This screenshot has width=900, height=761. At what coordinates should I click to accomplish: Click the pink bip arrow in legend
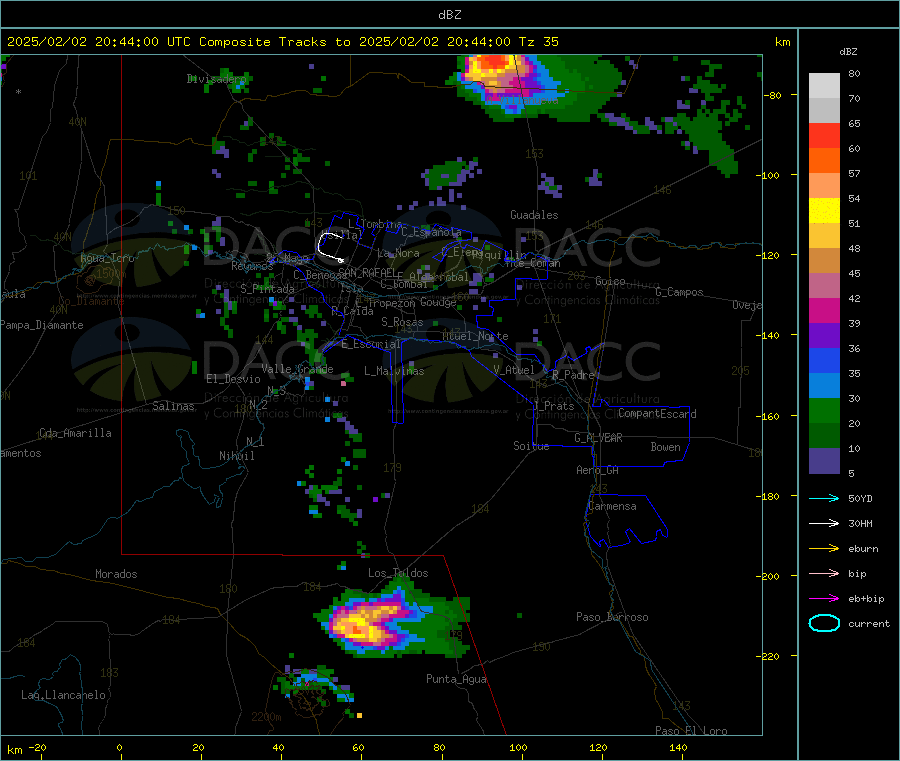pyautogui.click(x=824, y=573)
